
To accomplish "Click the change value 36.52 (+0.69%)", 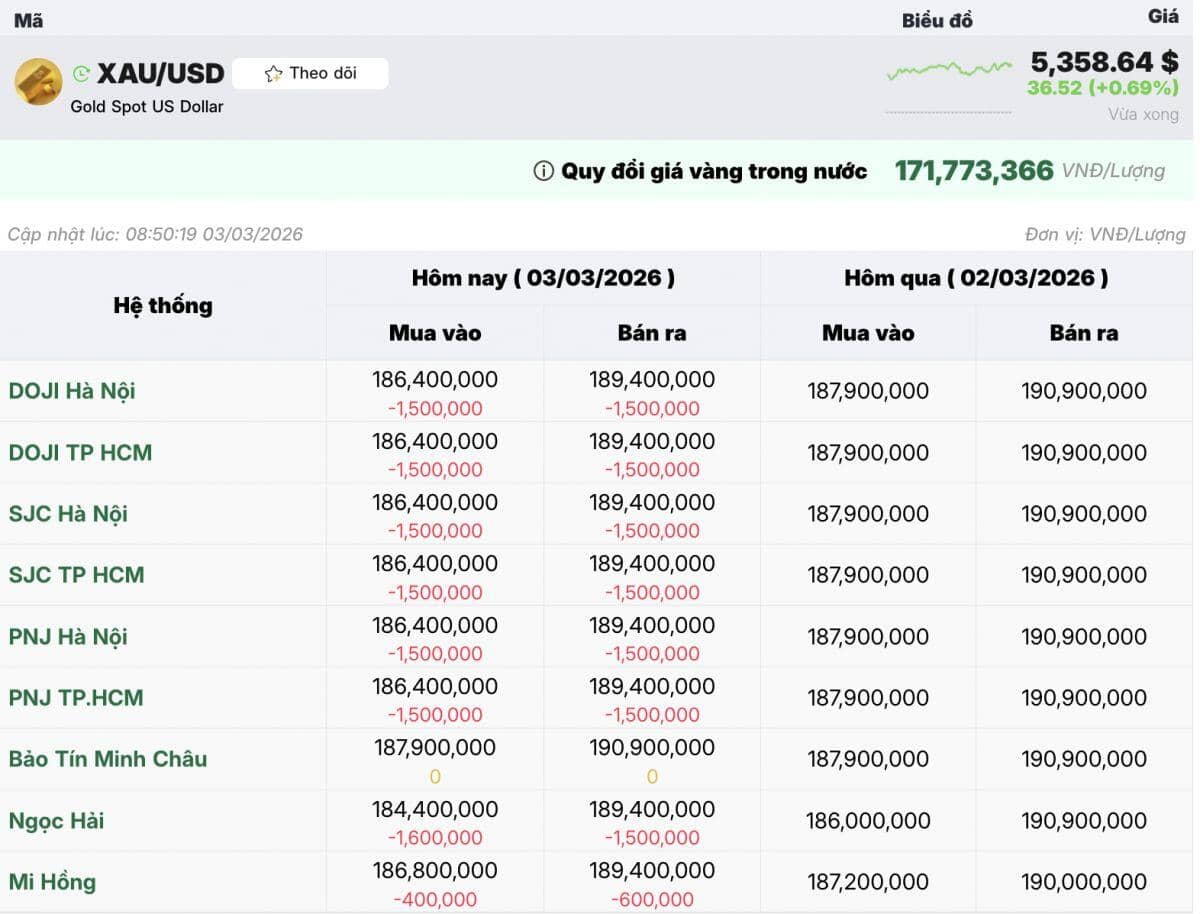I will coord(1103,88).
